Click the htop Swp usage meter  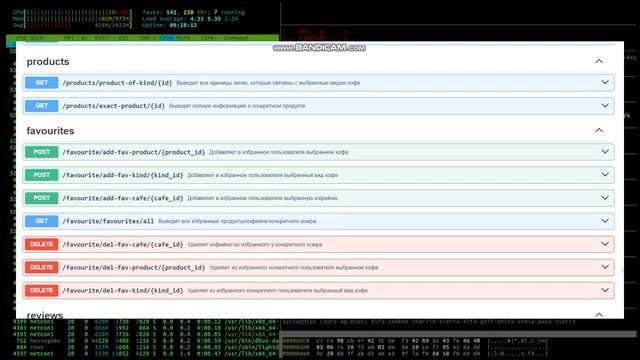coord(72,25)
